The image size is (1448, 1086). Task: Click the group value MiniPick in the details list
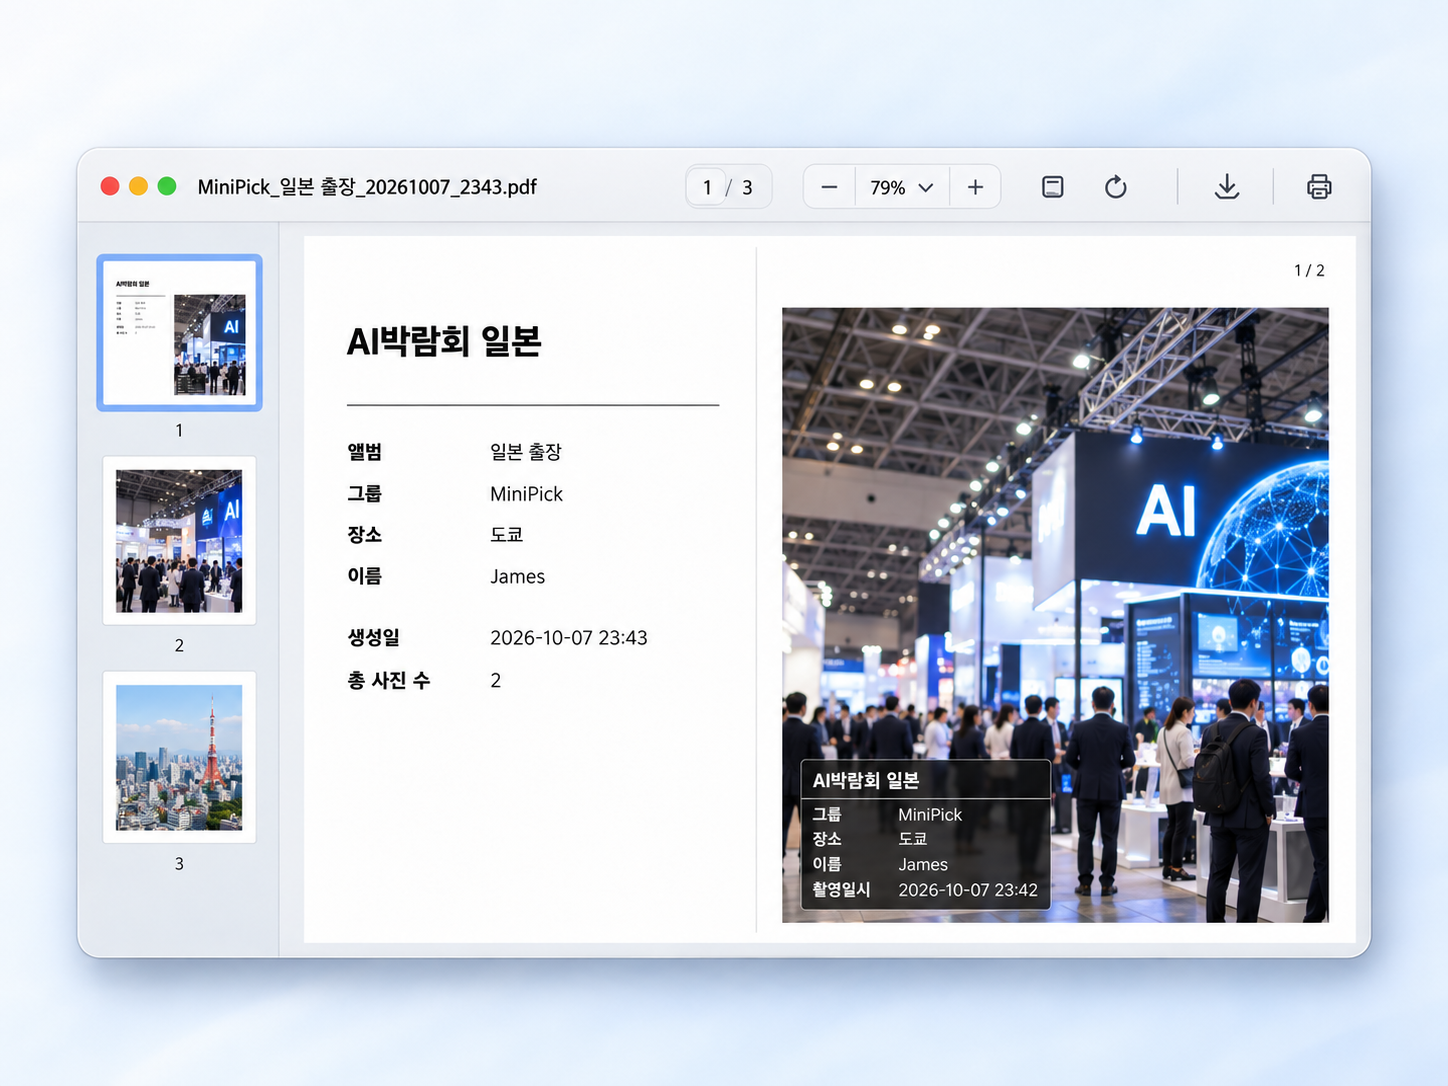click(x=526, y=494)
